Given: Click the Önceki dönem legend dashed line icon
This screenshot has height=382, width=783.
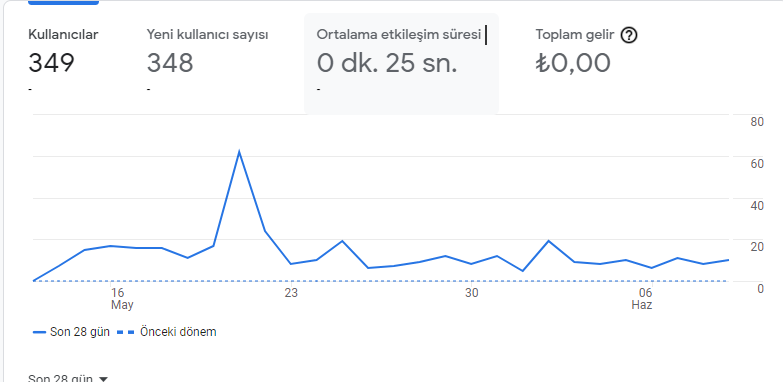Looking at the screenshot, I should click(126, 332).
